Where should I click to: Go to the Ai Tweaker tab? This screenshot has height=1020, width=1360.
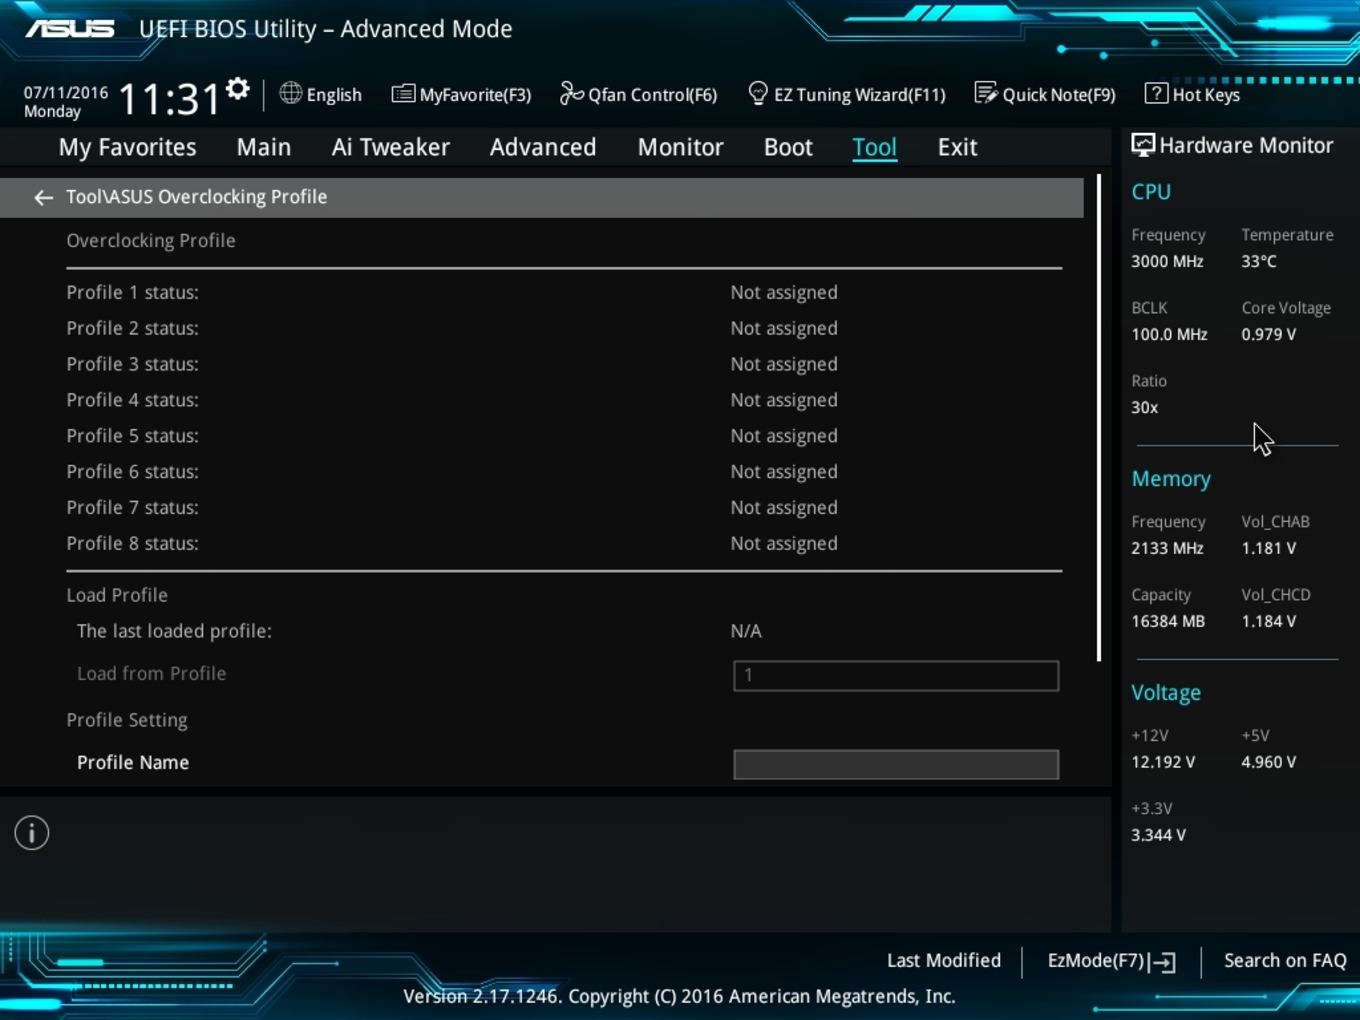coord(391,147)
